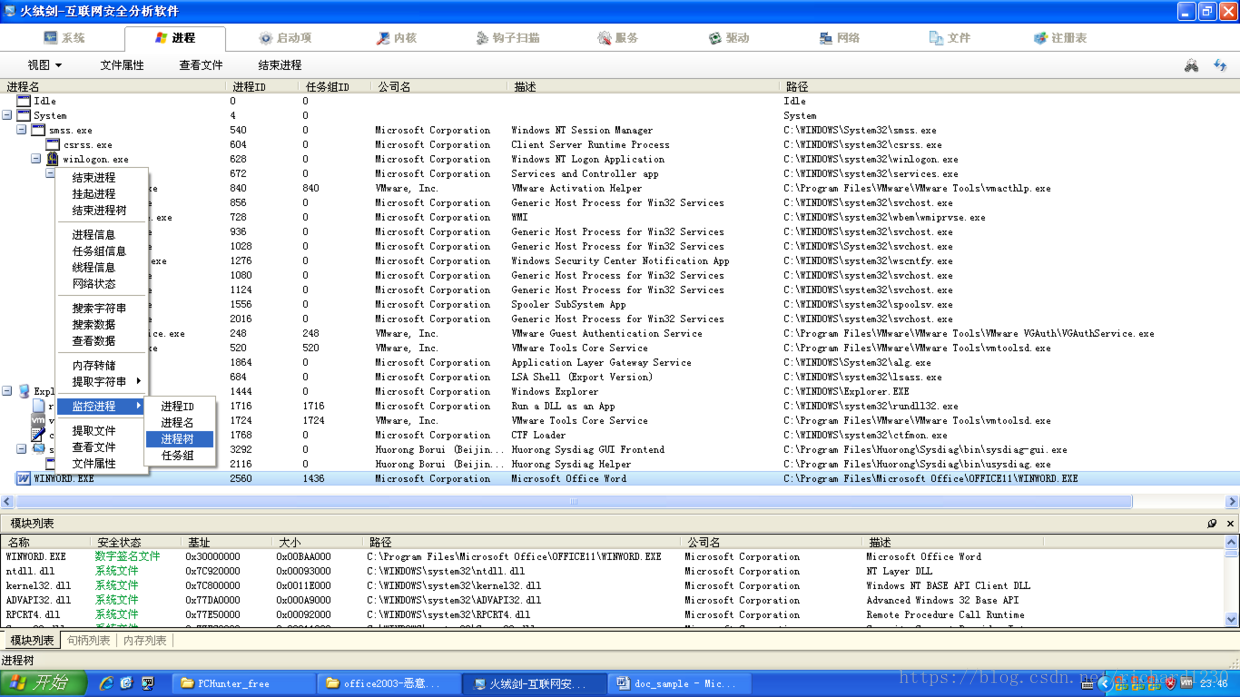1240x697 pixels.
Task: Click the winlogon.exe process icon
Action: (52, 159)
